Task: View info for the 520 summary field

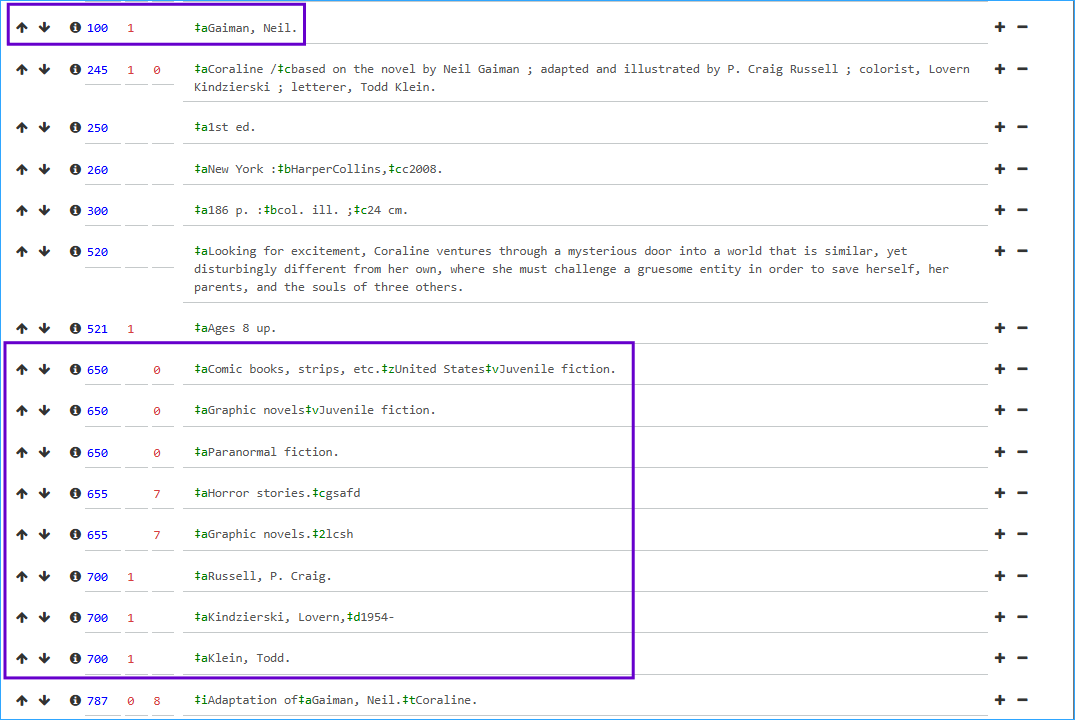Action: (74, 251)
